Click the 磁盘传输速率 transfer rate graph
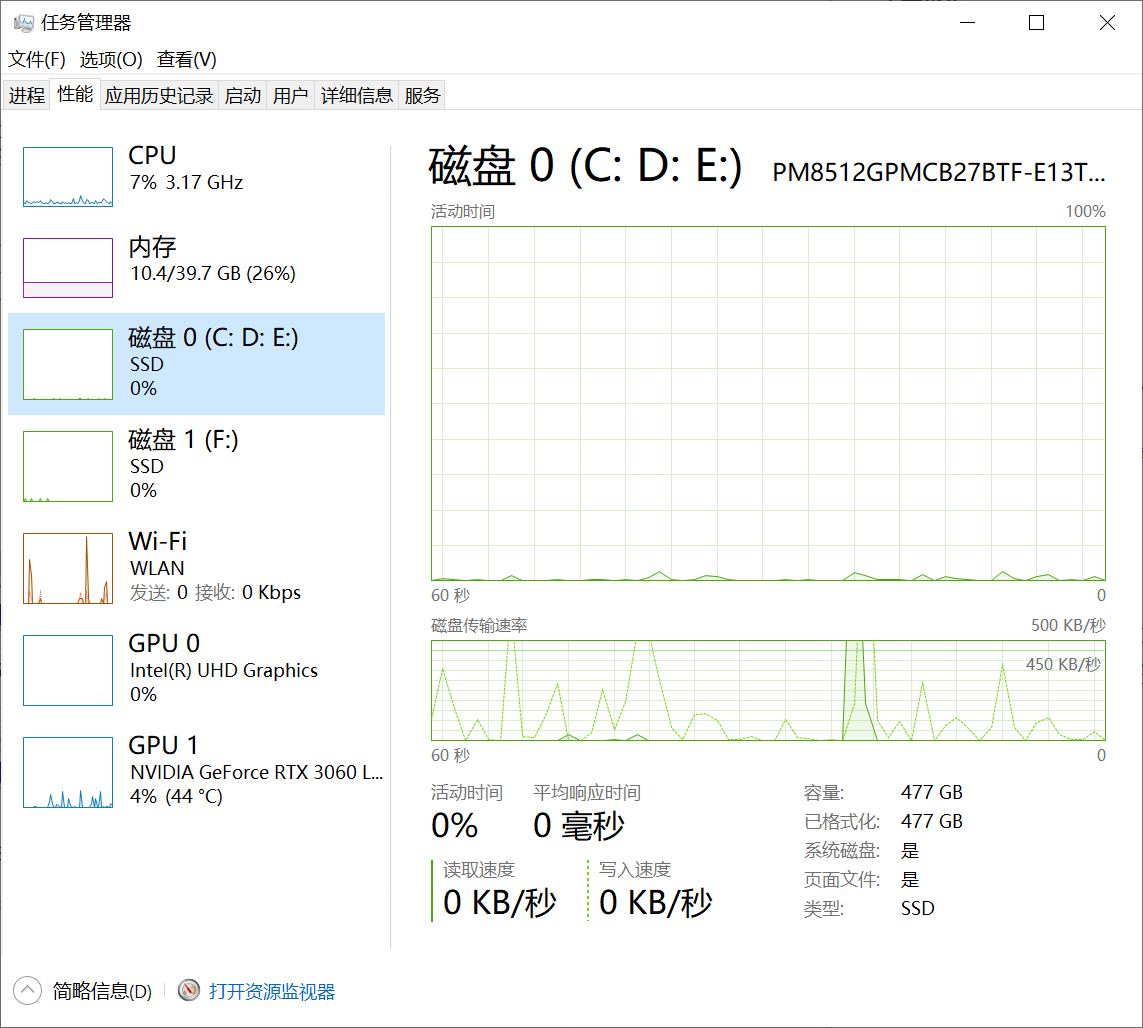Viewport: 1143px width, 1028px height. point(768,690)
